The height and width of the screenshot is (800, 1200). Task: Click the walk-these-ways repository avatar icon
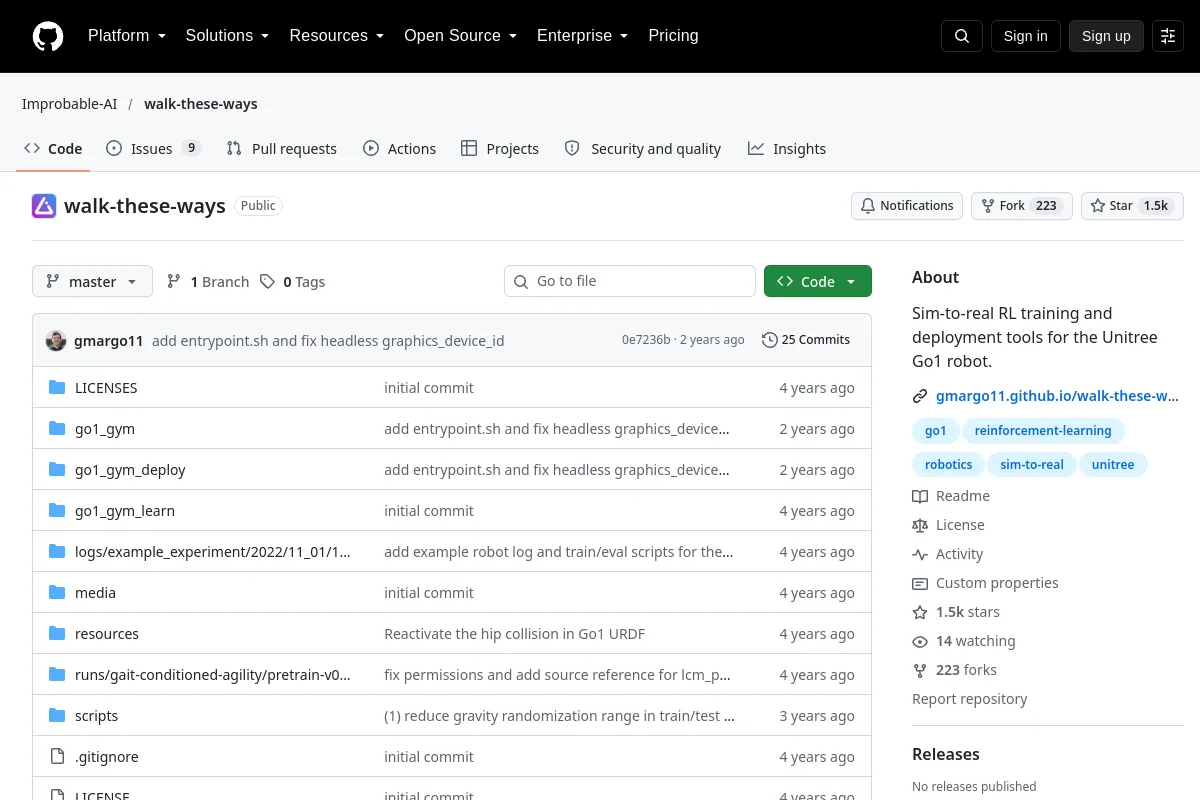pos(44,206)
